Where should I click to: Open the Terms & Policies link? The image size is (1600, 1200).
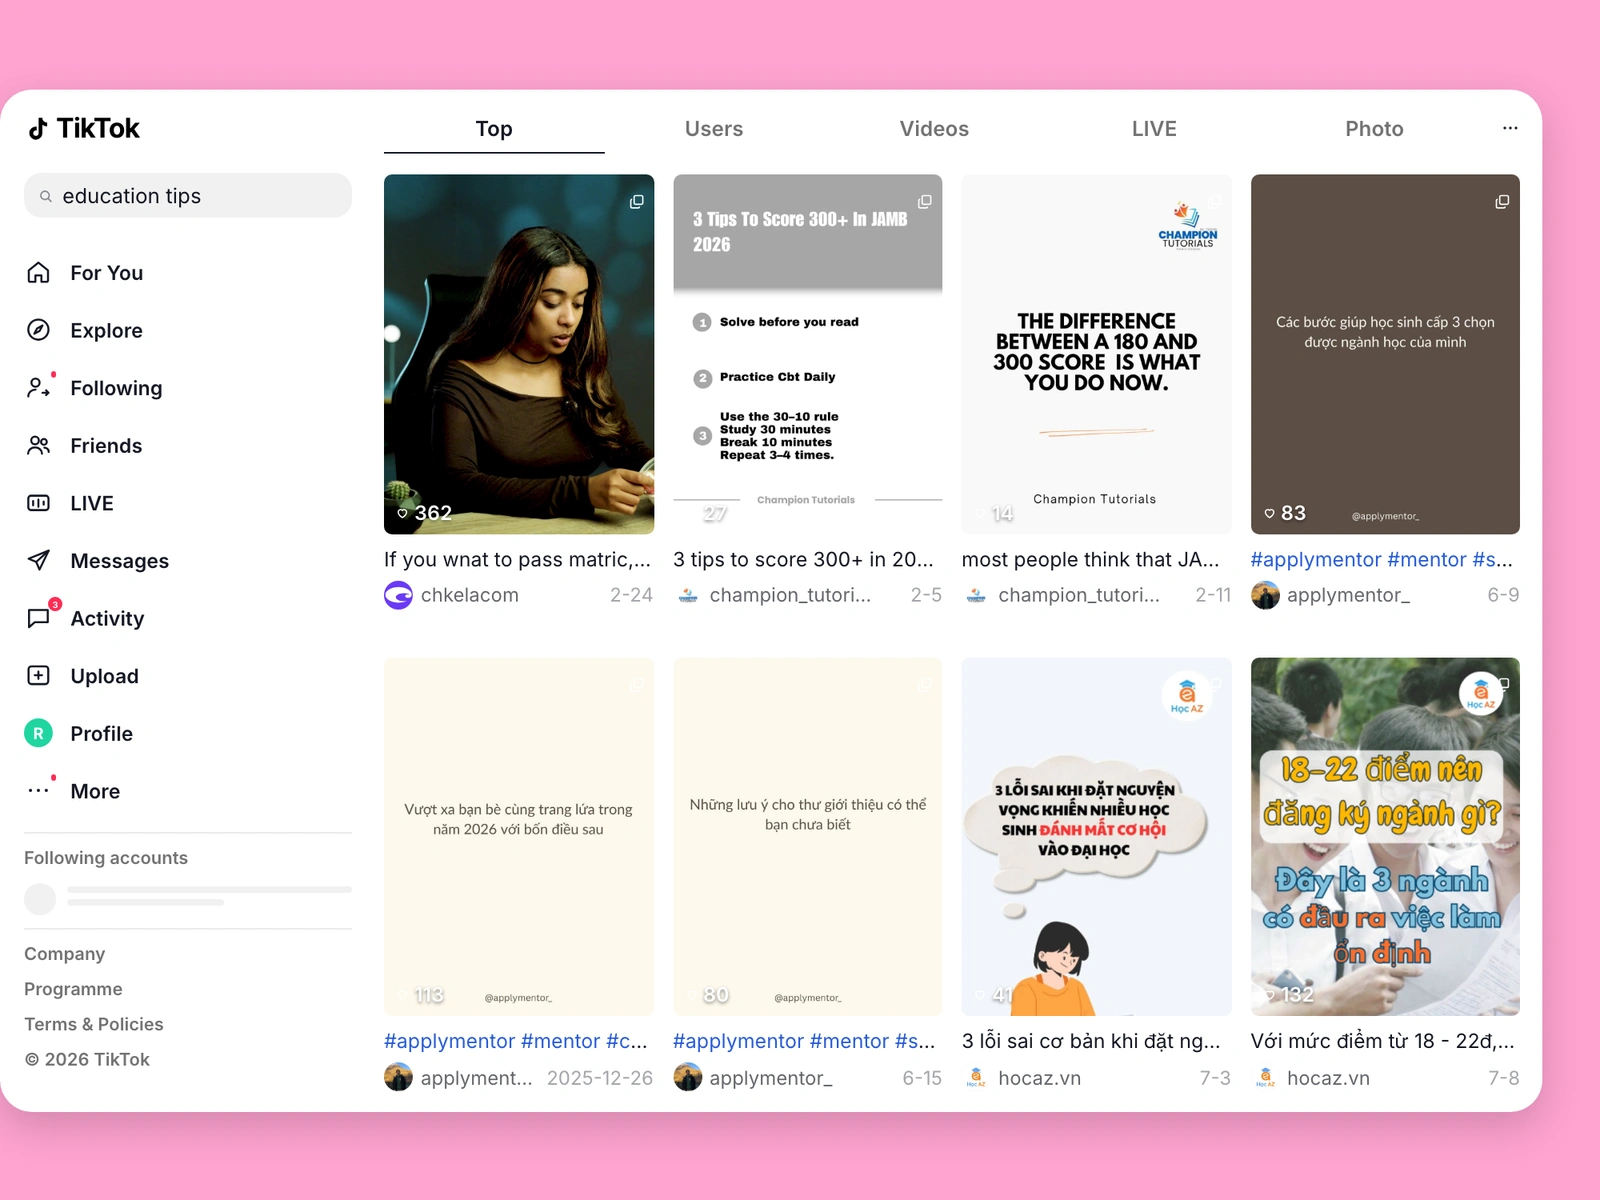coord(94,1024)
